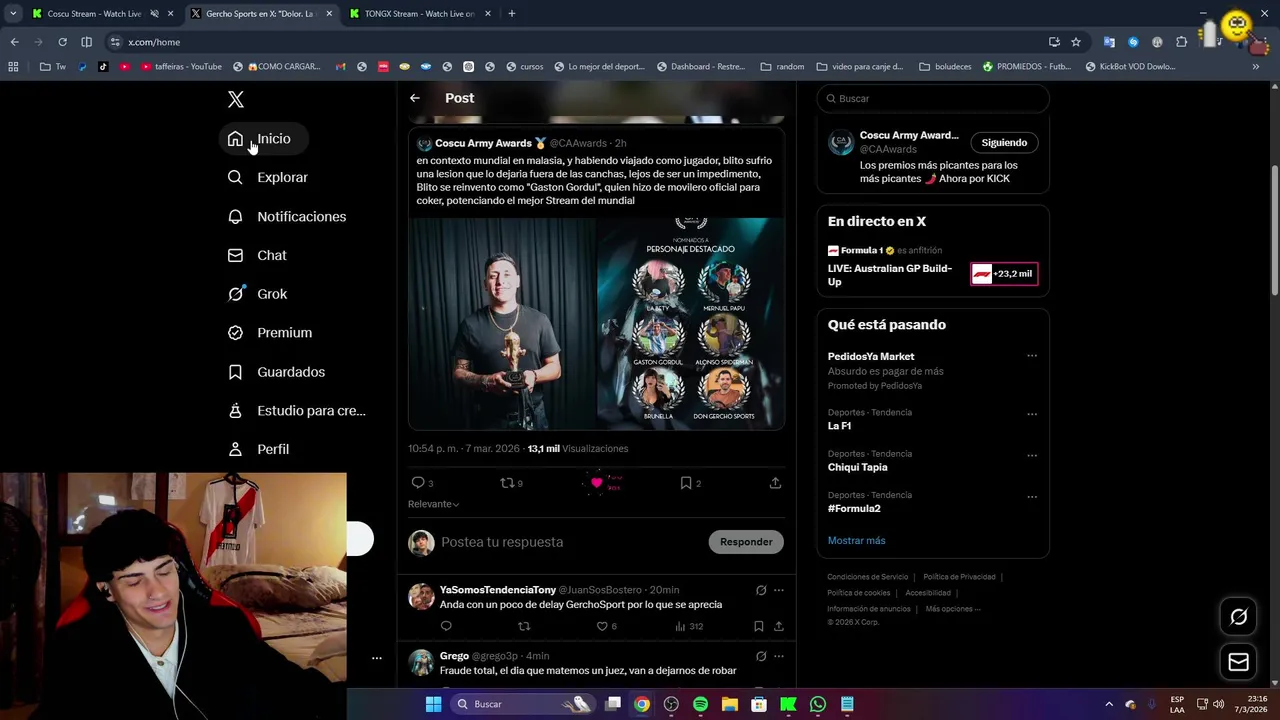Image resolution: width=1280 pixels, height=720 pixels.
Task: Click the X logo in sidebar
Action: [x=236, y=99]
